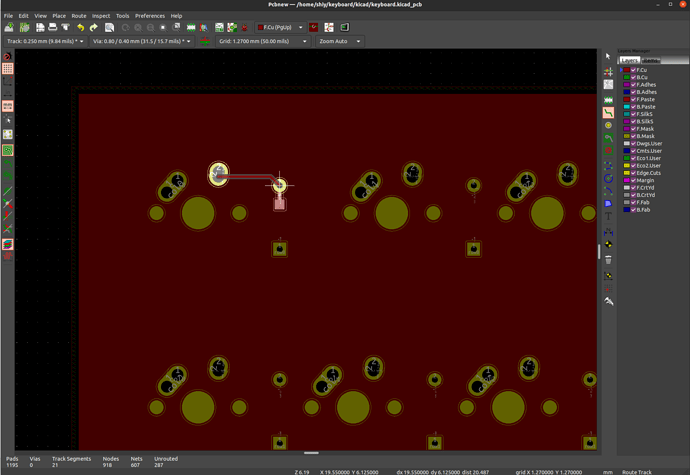Image resolution: width=690 pixels, height=475 pixels.
Task: Uncheck the B.Cu layer checkbox
Action: (633, 77)
